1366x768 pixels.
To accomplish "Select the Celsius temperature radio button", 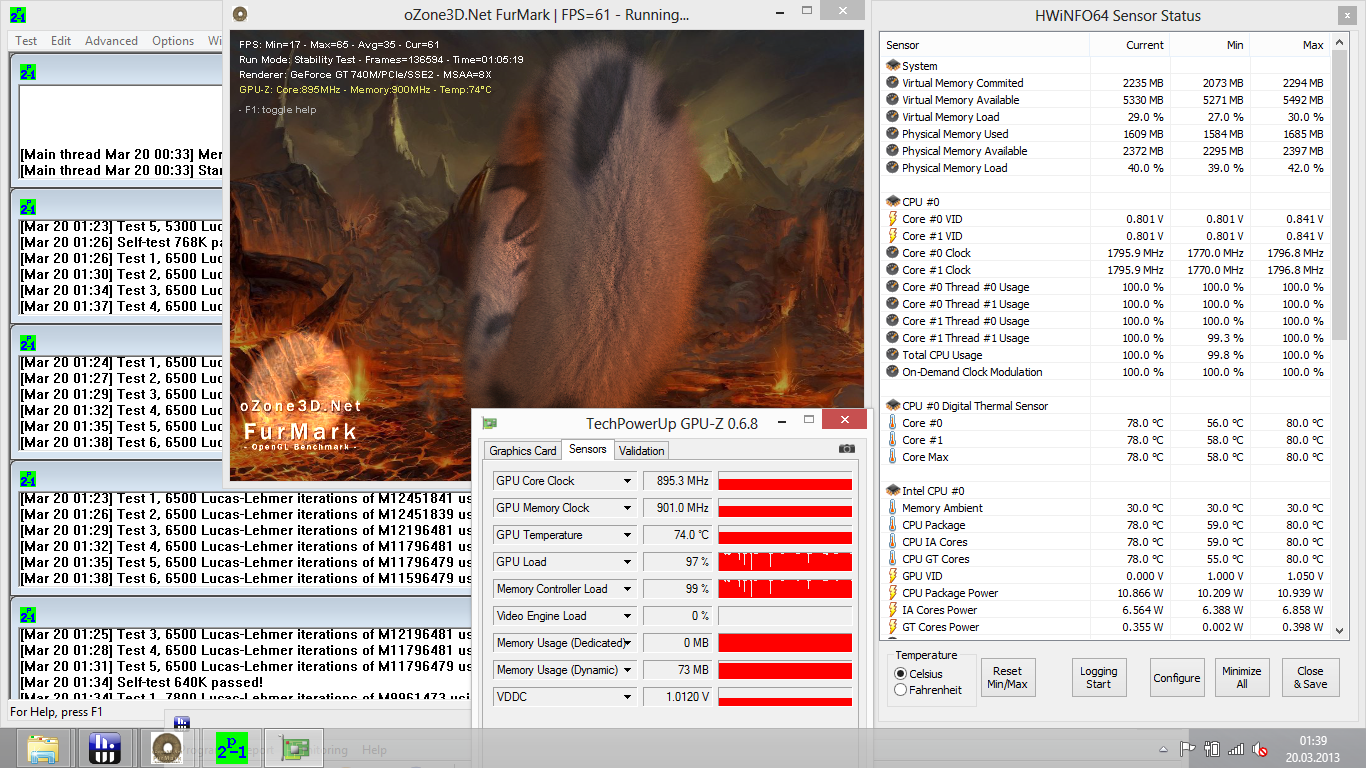I will (901, 674).
